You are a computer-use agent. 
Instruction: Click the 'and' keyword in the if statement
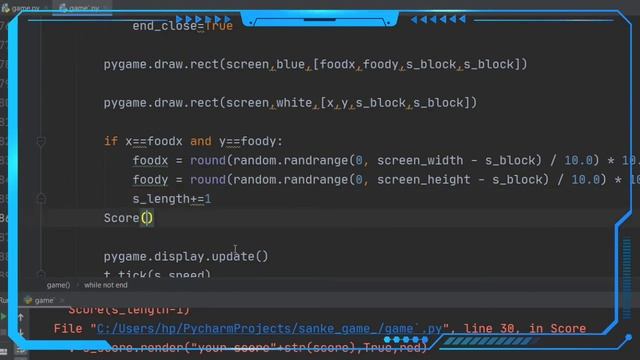[201, 141]
